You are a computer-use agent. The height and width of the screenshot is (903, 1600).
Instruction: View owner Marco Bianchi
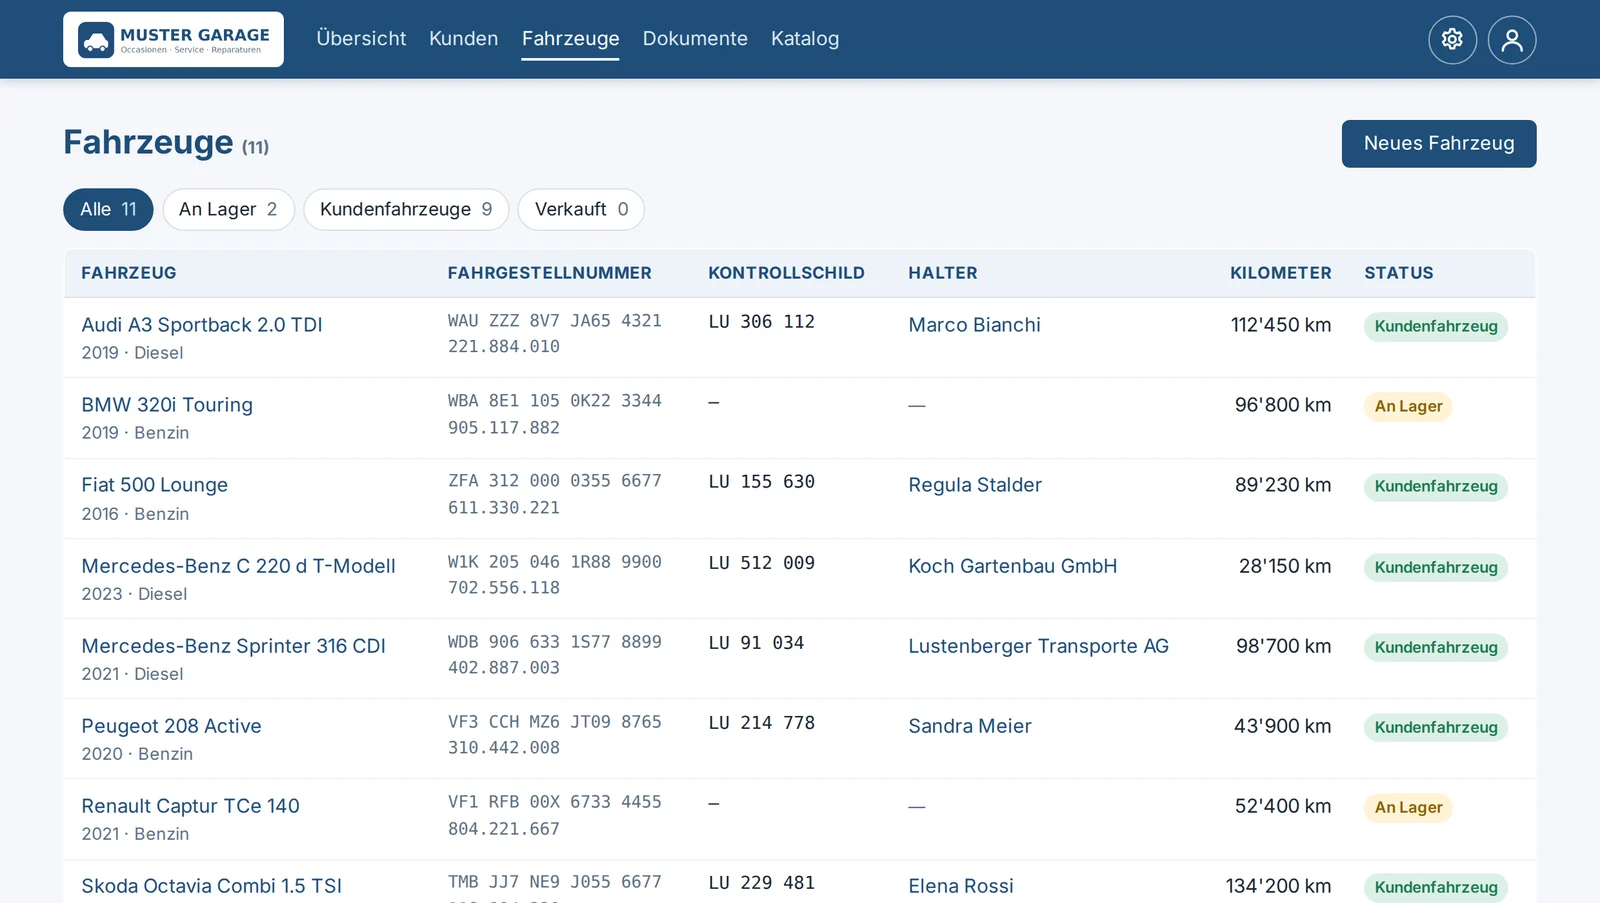coord(974,325)
